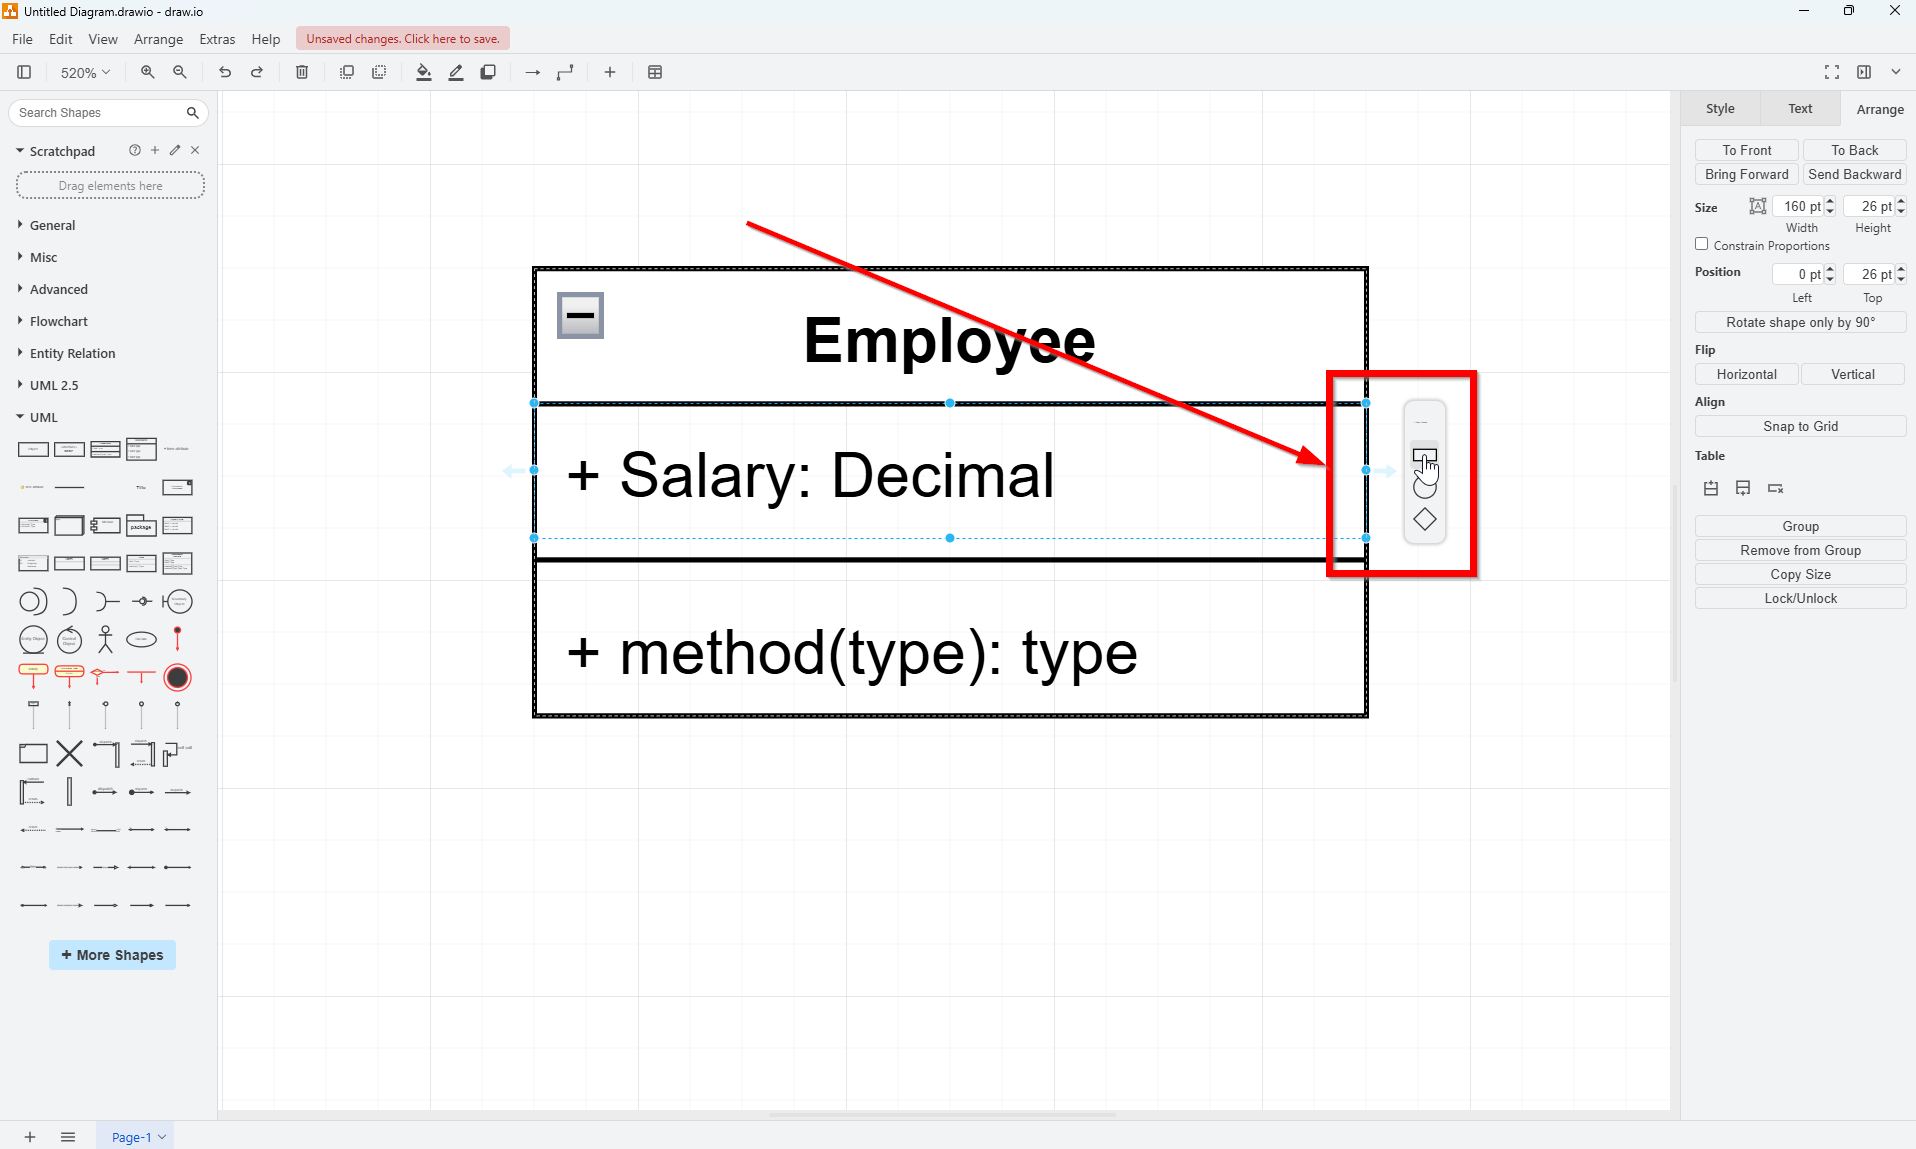Screen dimensions: 1916x1149
Task: Click the Delete (trash) icon
Action: coord(301,72)
